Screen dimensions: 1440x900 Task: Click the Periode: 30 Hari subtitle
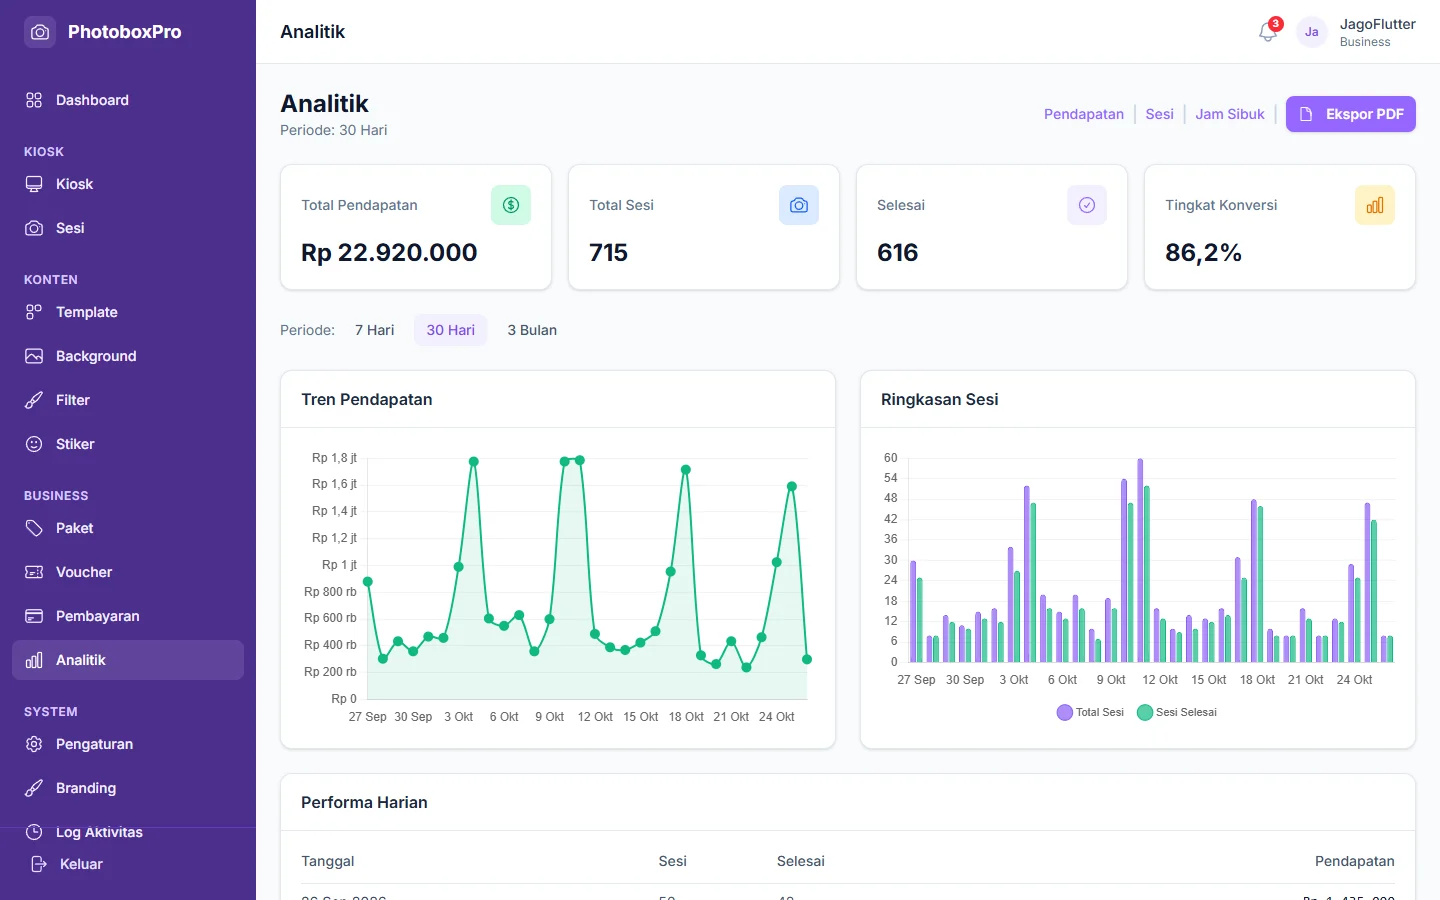[x=334, y=130]
